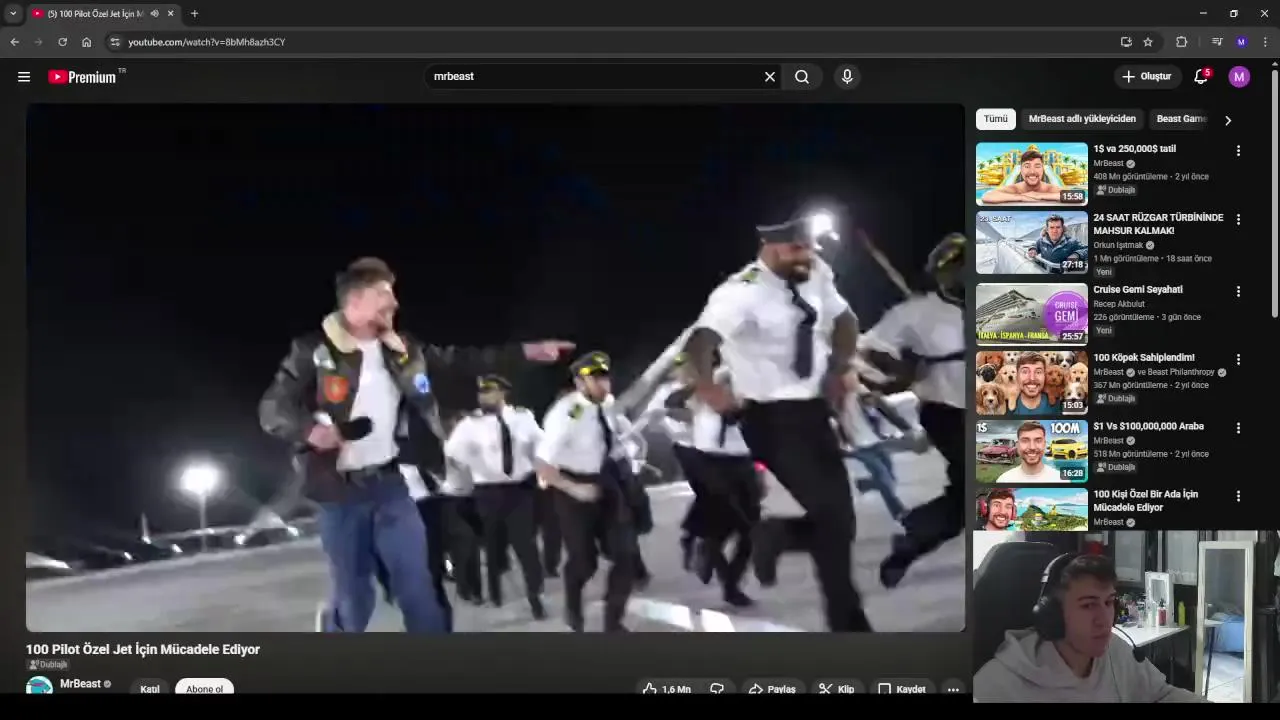This screenshot has height=720, width=1280.
Task: Install app icon in the address bar
Action: pyautogui.click(x=1126, y=42)
